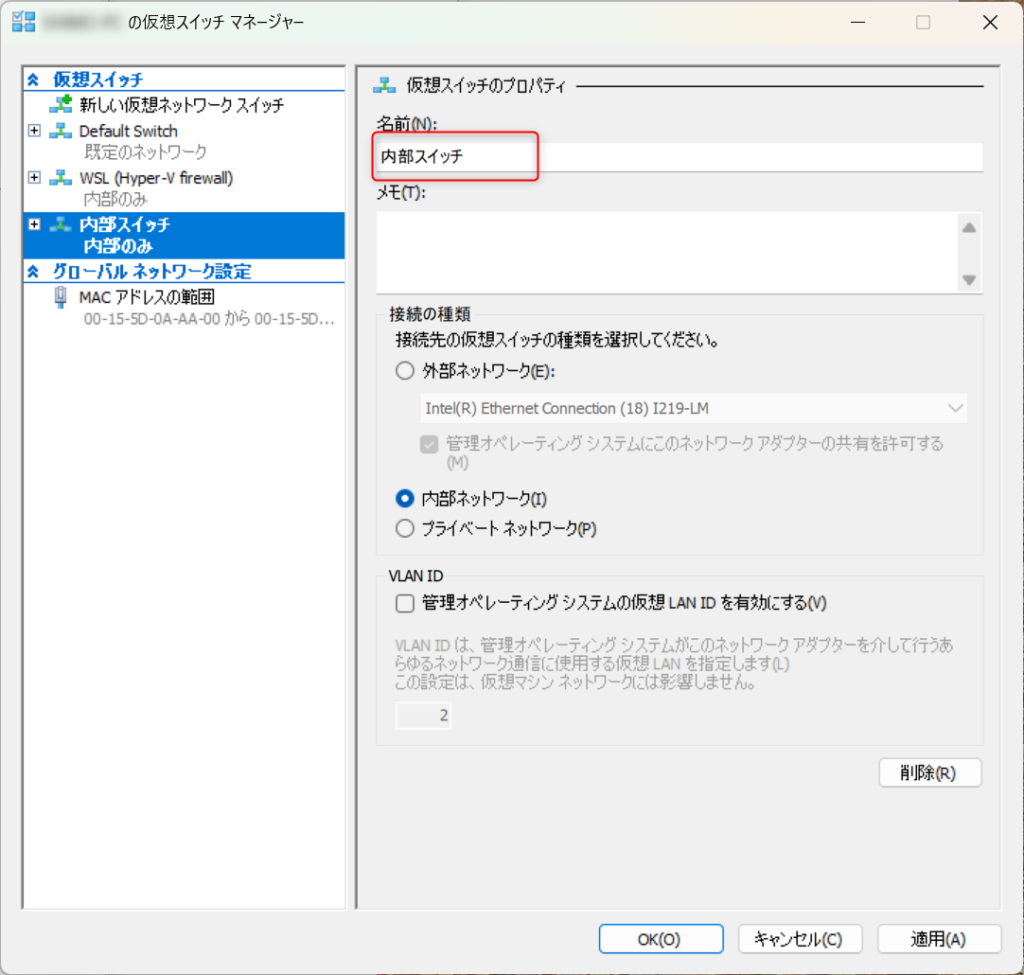
Task: Collapse the グローバル ネットワーク設定 section
Action: coord(34,272)
